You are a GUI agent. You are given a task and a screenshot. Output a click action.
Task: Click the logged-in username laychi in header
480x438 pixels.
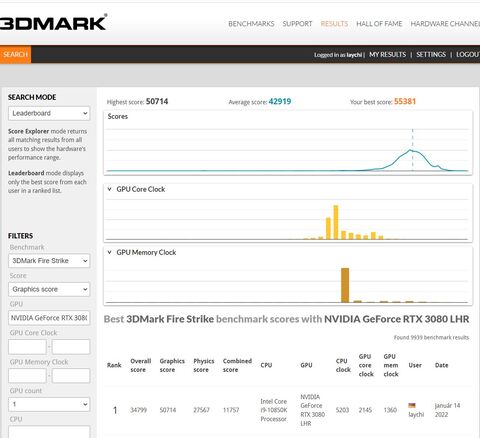click(354, 55)
